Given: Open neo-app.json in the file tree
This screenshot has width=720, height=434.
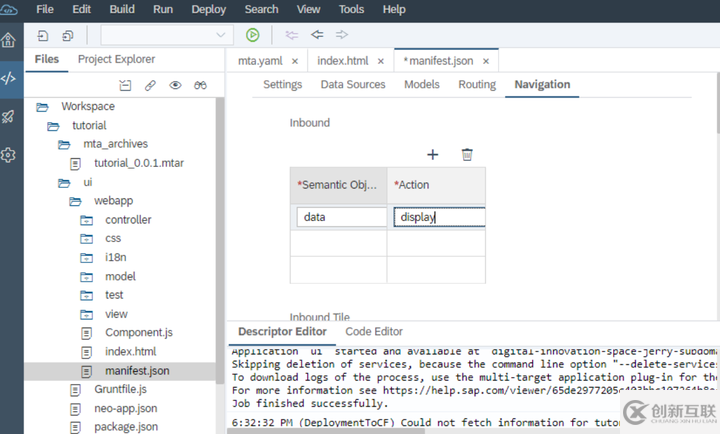Looking at the screenshot, I should [126, 409].
